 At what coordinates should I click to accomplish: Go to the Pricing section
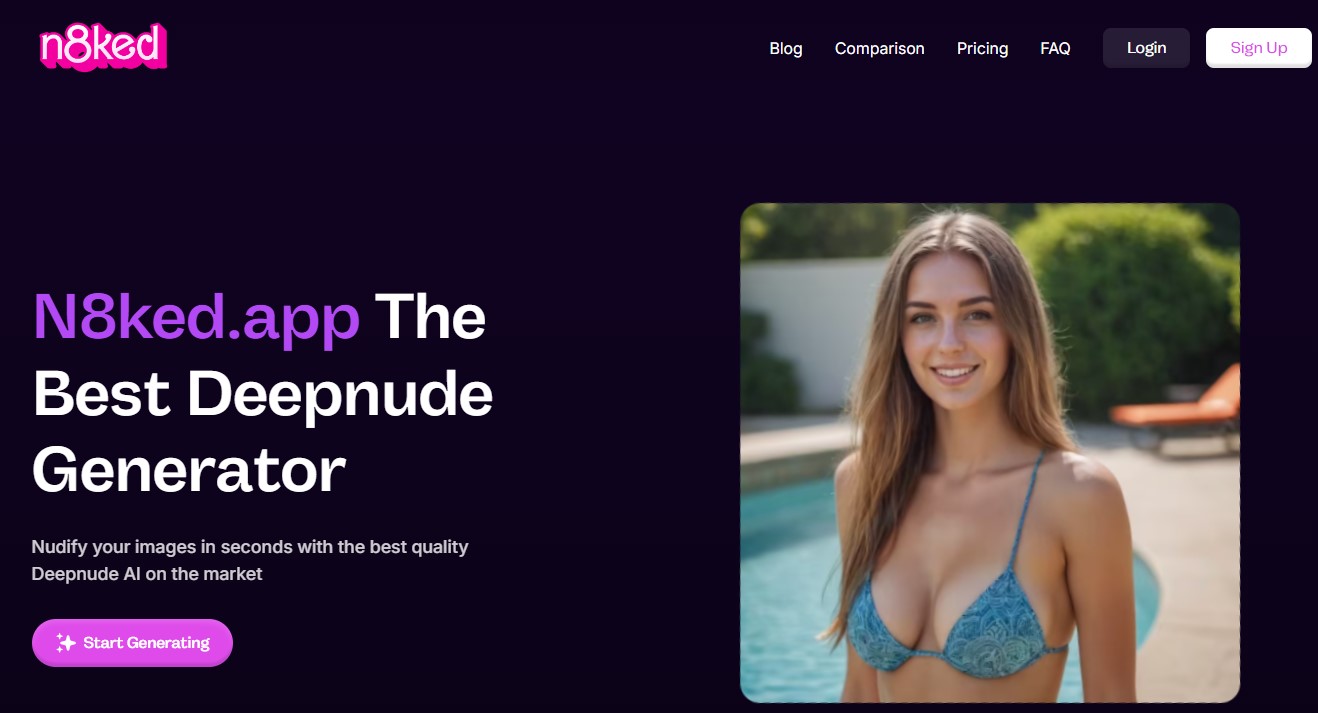pyautogui.click(x=982, y=48)
